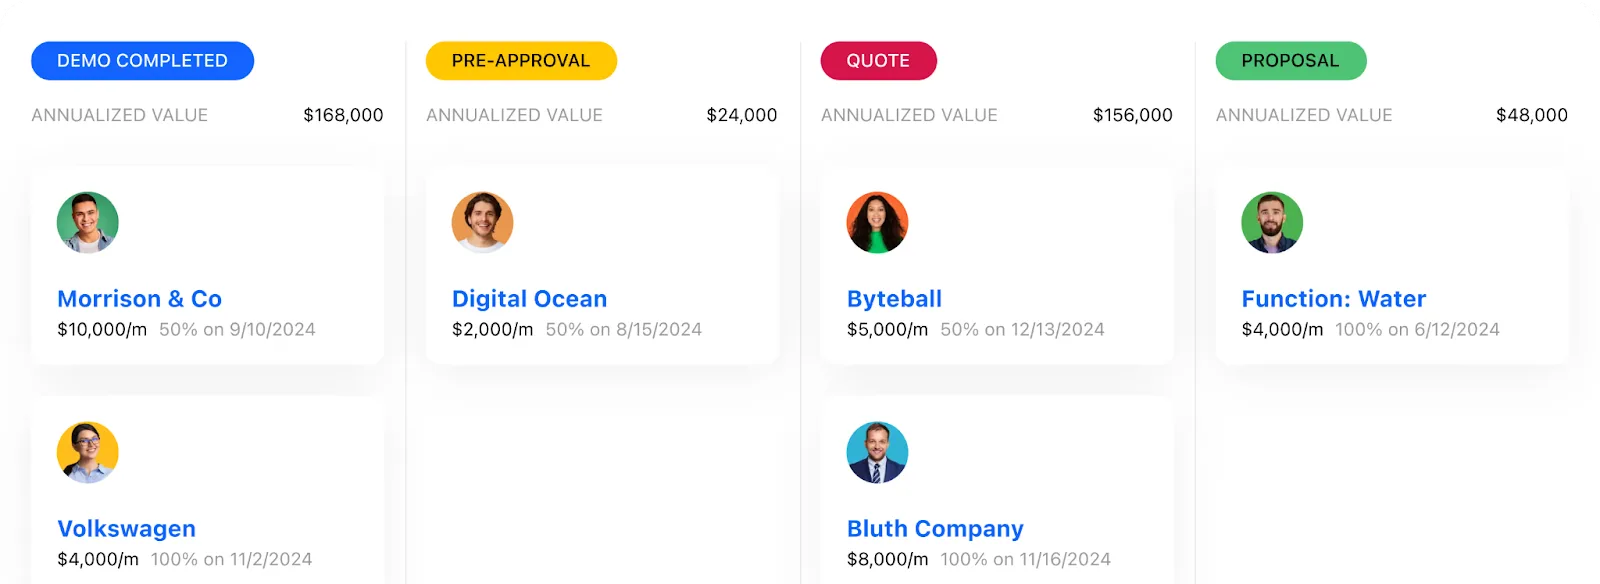Click the Morrison & Co contact avatar

coord(88,222)
